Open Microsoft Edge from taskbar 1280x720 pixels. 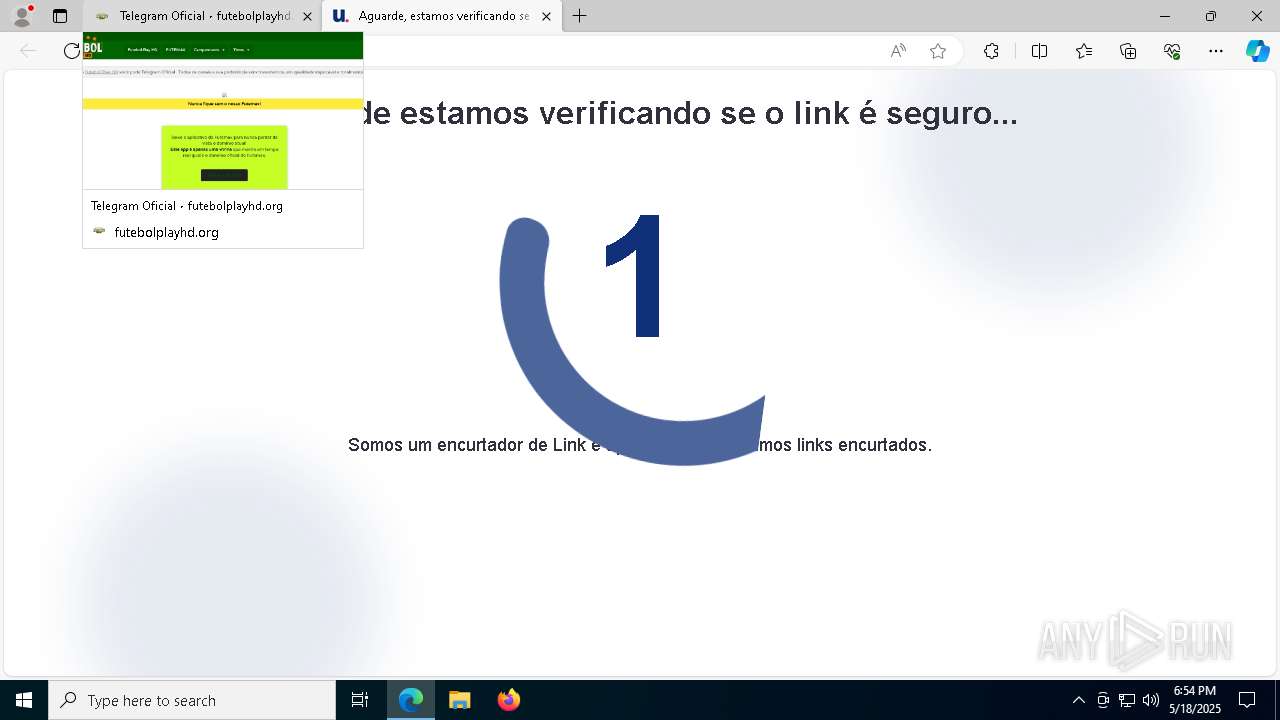pyautogui.click(x=411, y=700)
